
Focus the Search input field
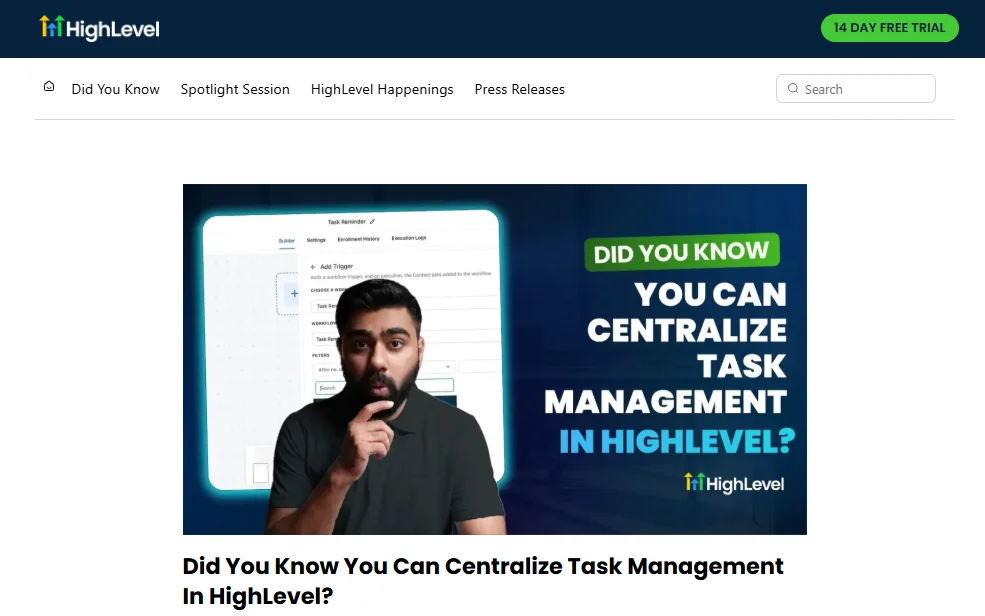(x=856, y=89)
